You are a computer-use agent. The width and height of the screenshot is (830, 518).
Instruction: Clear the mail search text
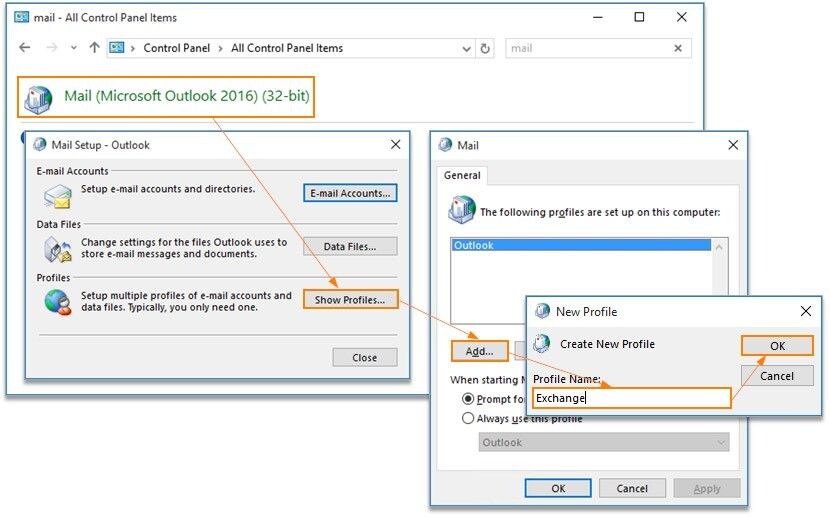(678, 48)
